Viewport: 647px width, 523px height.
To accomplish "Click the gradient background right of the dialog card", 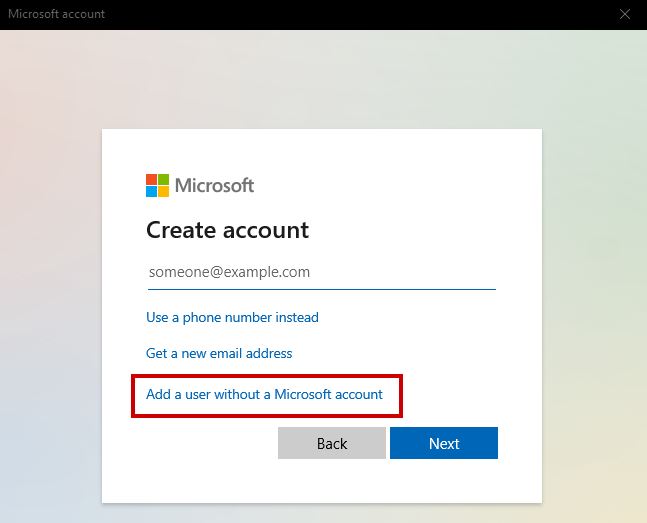I will (x=595, y=300).
